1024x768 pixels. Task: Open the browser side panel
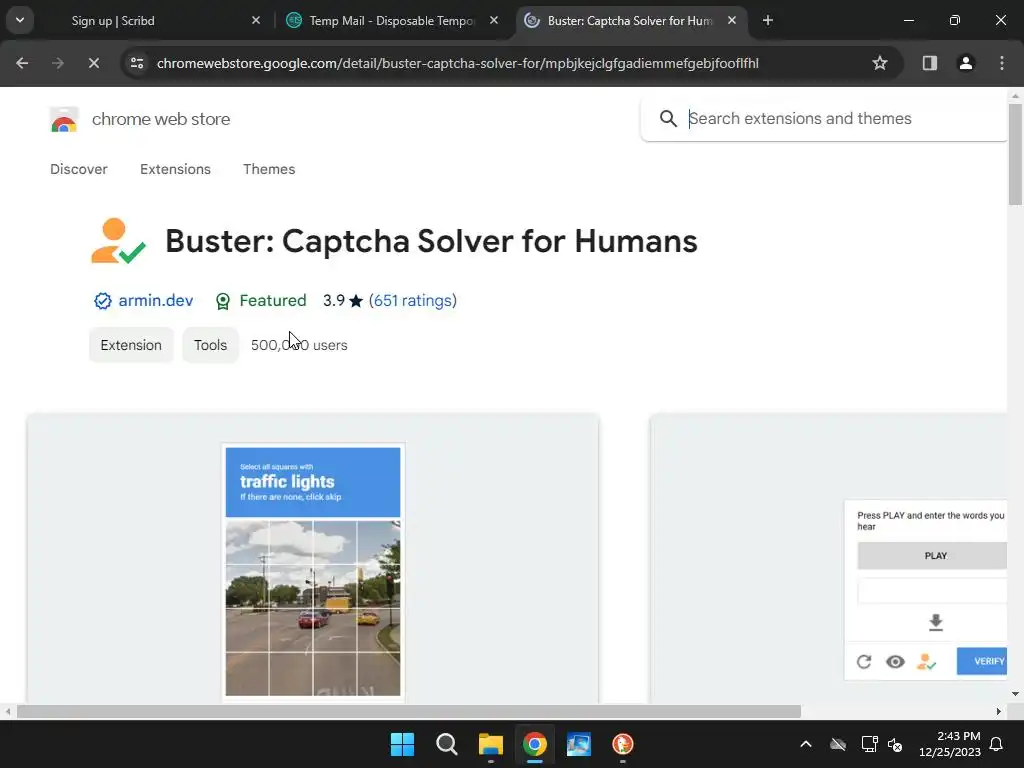[x=930, y=63]
